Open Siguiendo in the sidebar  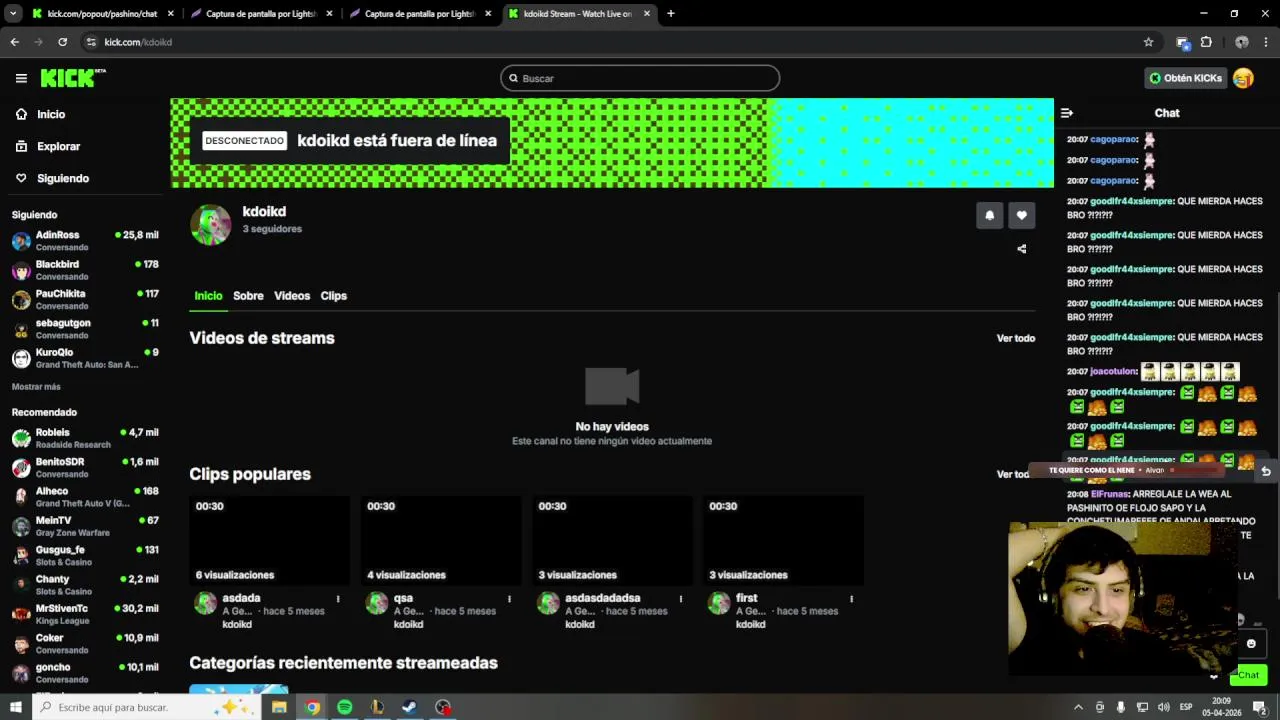tap(63, 178)
